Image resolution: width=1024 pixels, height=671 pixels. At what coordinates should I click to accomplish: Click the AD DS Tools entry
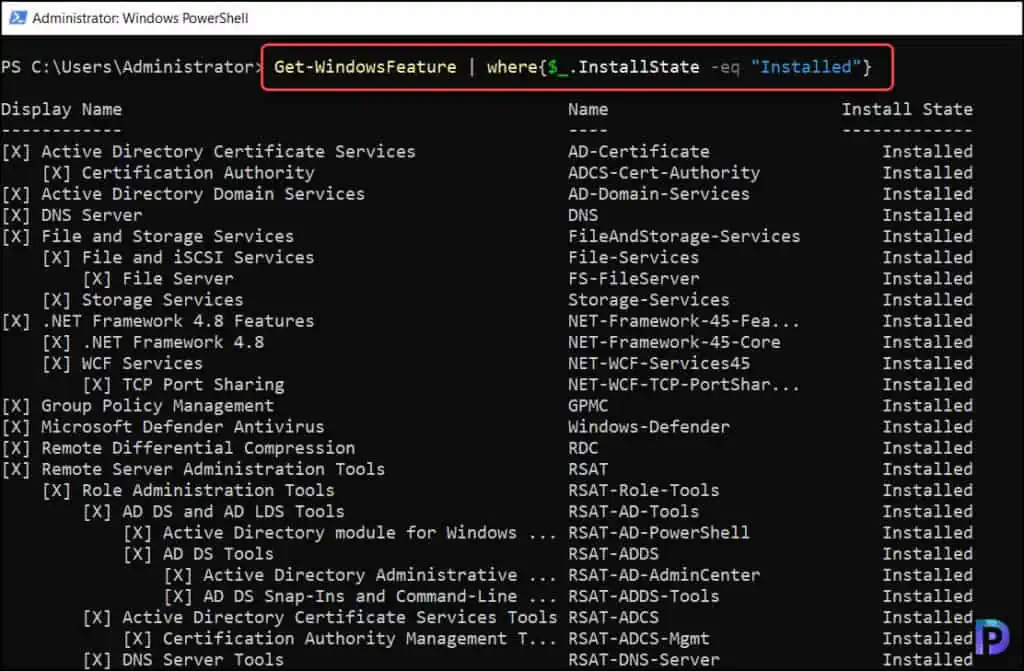point(218,554)
